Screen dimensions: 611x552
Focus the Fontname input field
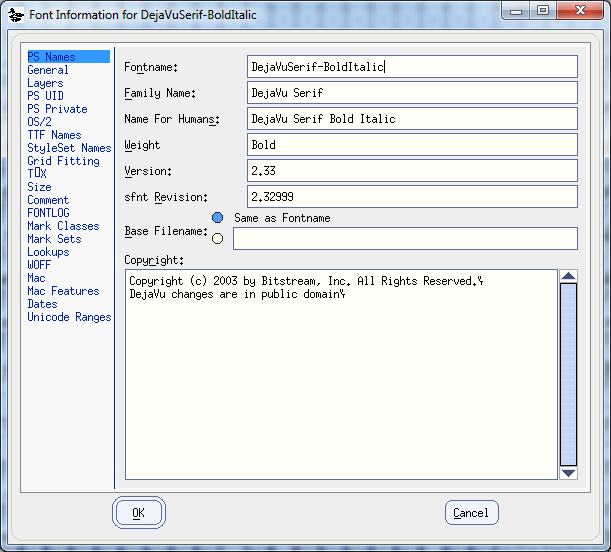coord(412,67)
